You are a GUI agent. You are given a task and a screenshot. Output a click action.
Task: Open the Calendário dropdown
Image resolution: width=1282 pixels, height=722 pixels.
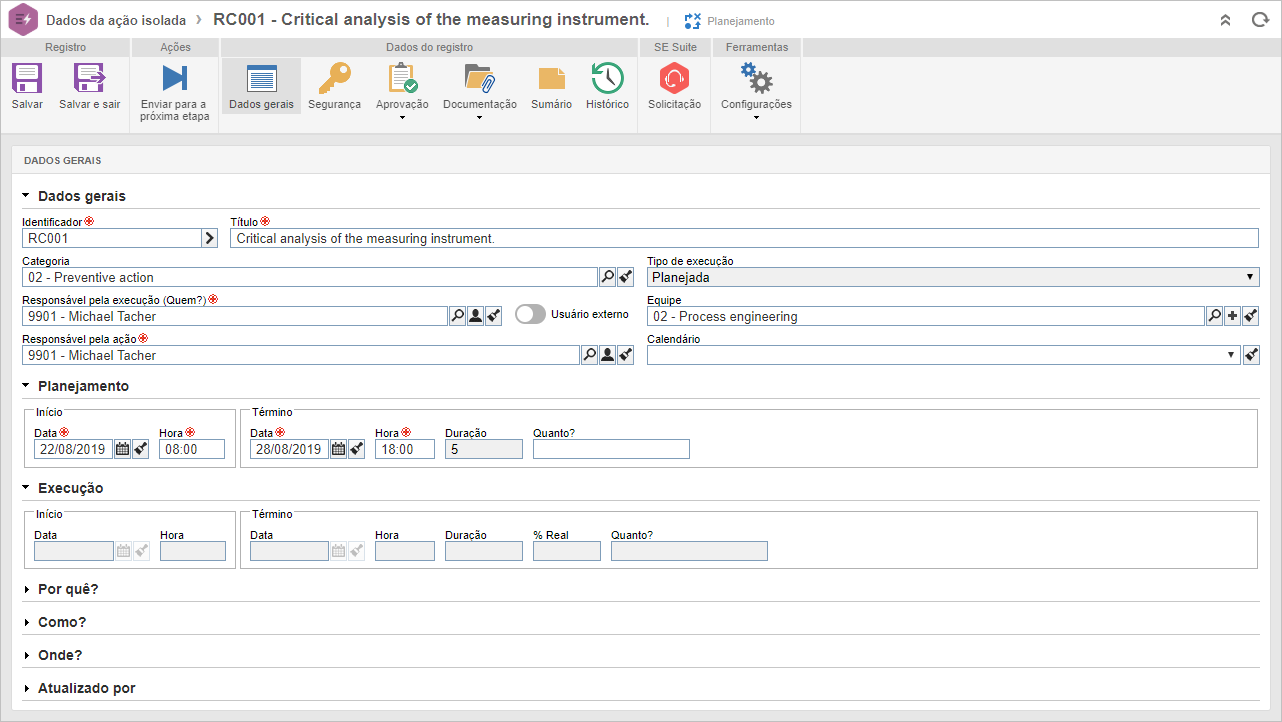pyautogui.click(x=943, y=355)
